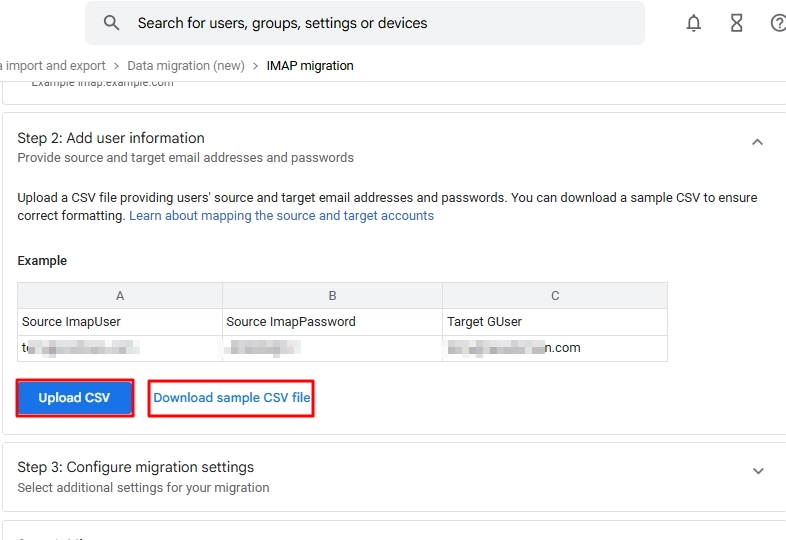Click the Step 3: Configure migration settings heading
Image resolution: width=786 pixels, height=540 pixels.
[135, 467]
